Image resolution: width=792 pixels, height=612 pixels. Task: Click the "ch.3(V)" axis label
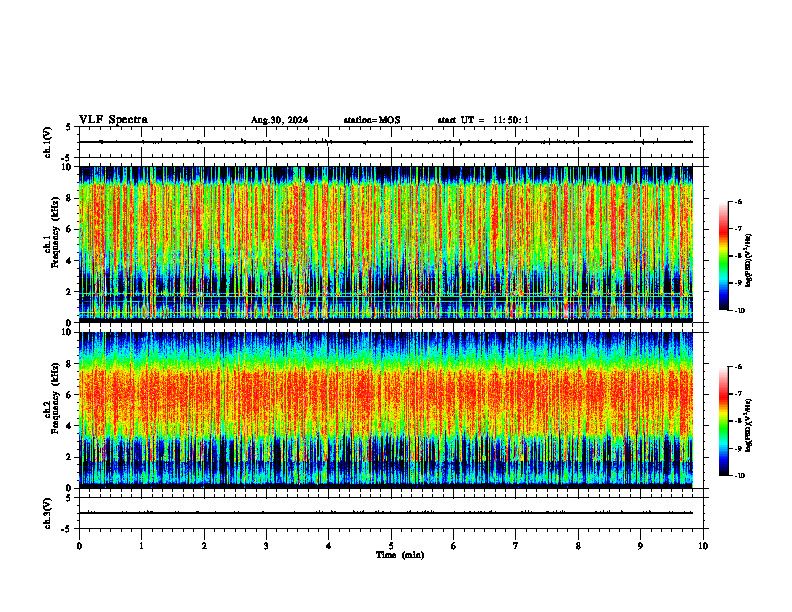[x=48, y=513]
